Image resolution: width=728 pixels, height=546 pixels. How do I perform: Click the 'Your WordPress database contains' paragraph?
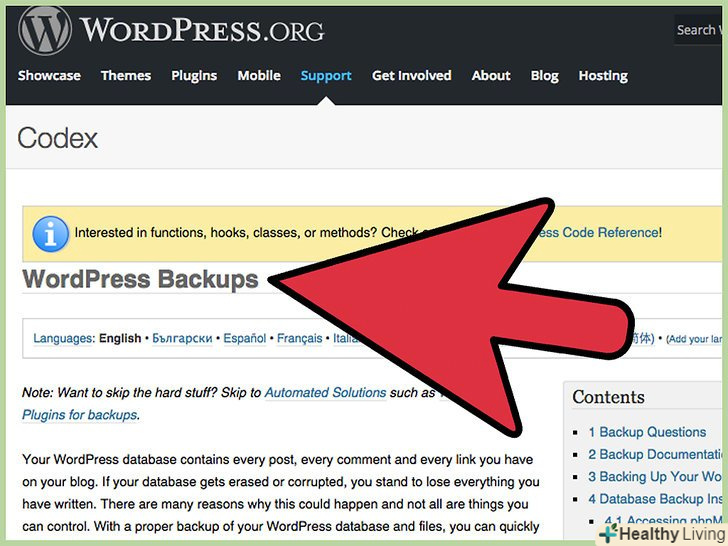pos(280,493)
